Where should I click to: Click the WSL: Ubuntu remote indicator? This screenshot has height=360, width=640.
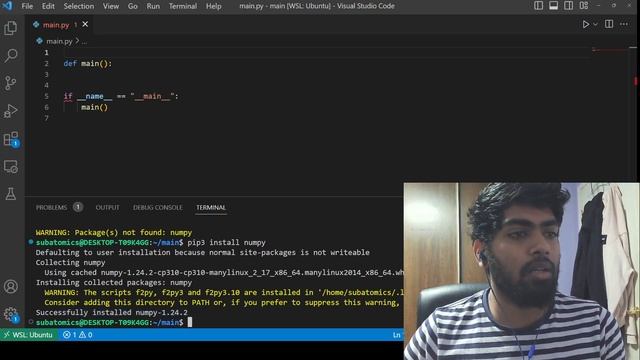click(x=29, y=335)
